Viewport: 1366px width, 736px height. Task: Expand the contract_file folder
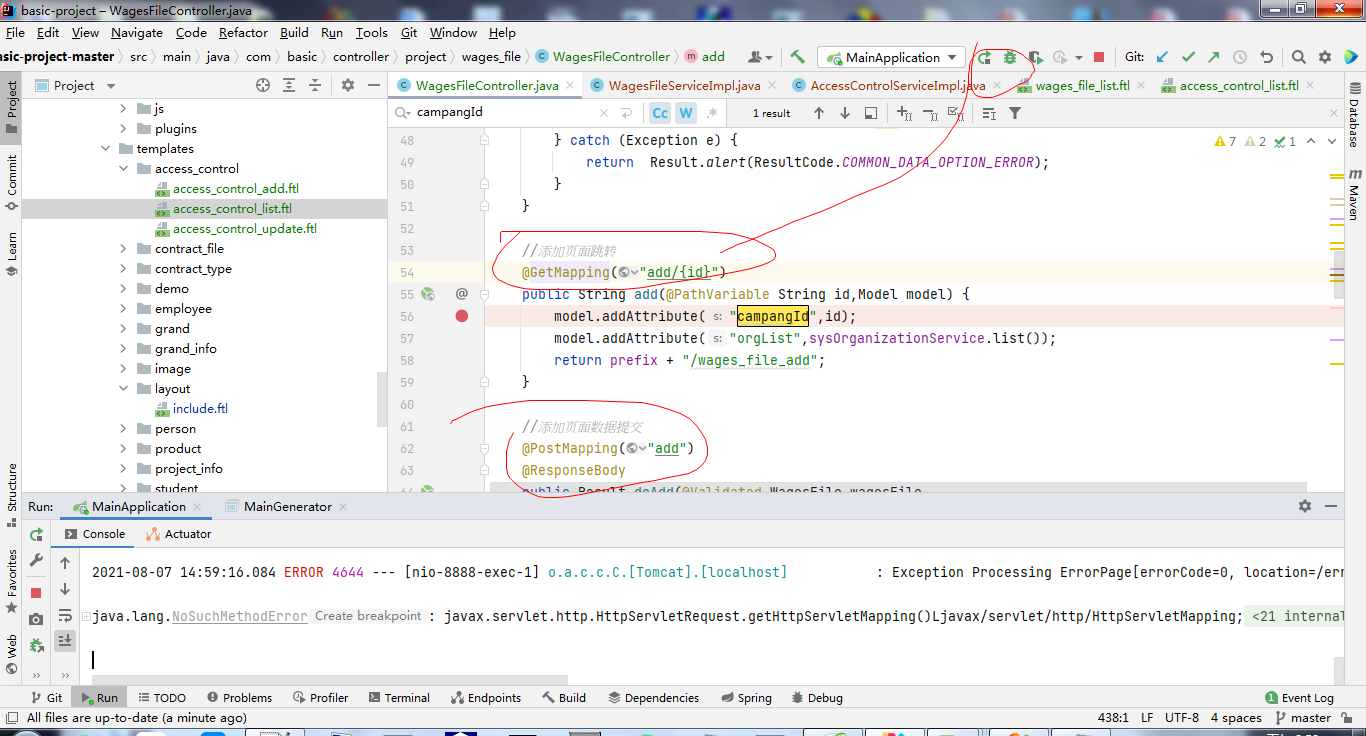click(124, 249)
